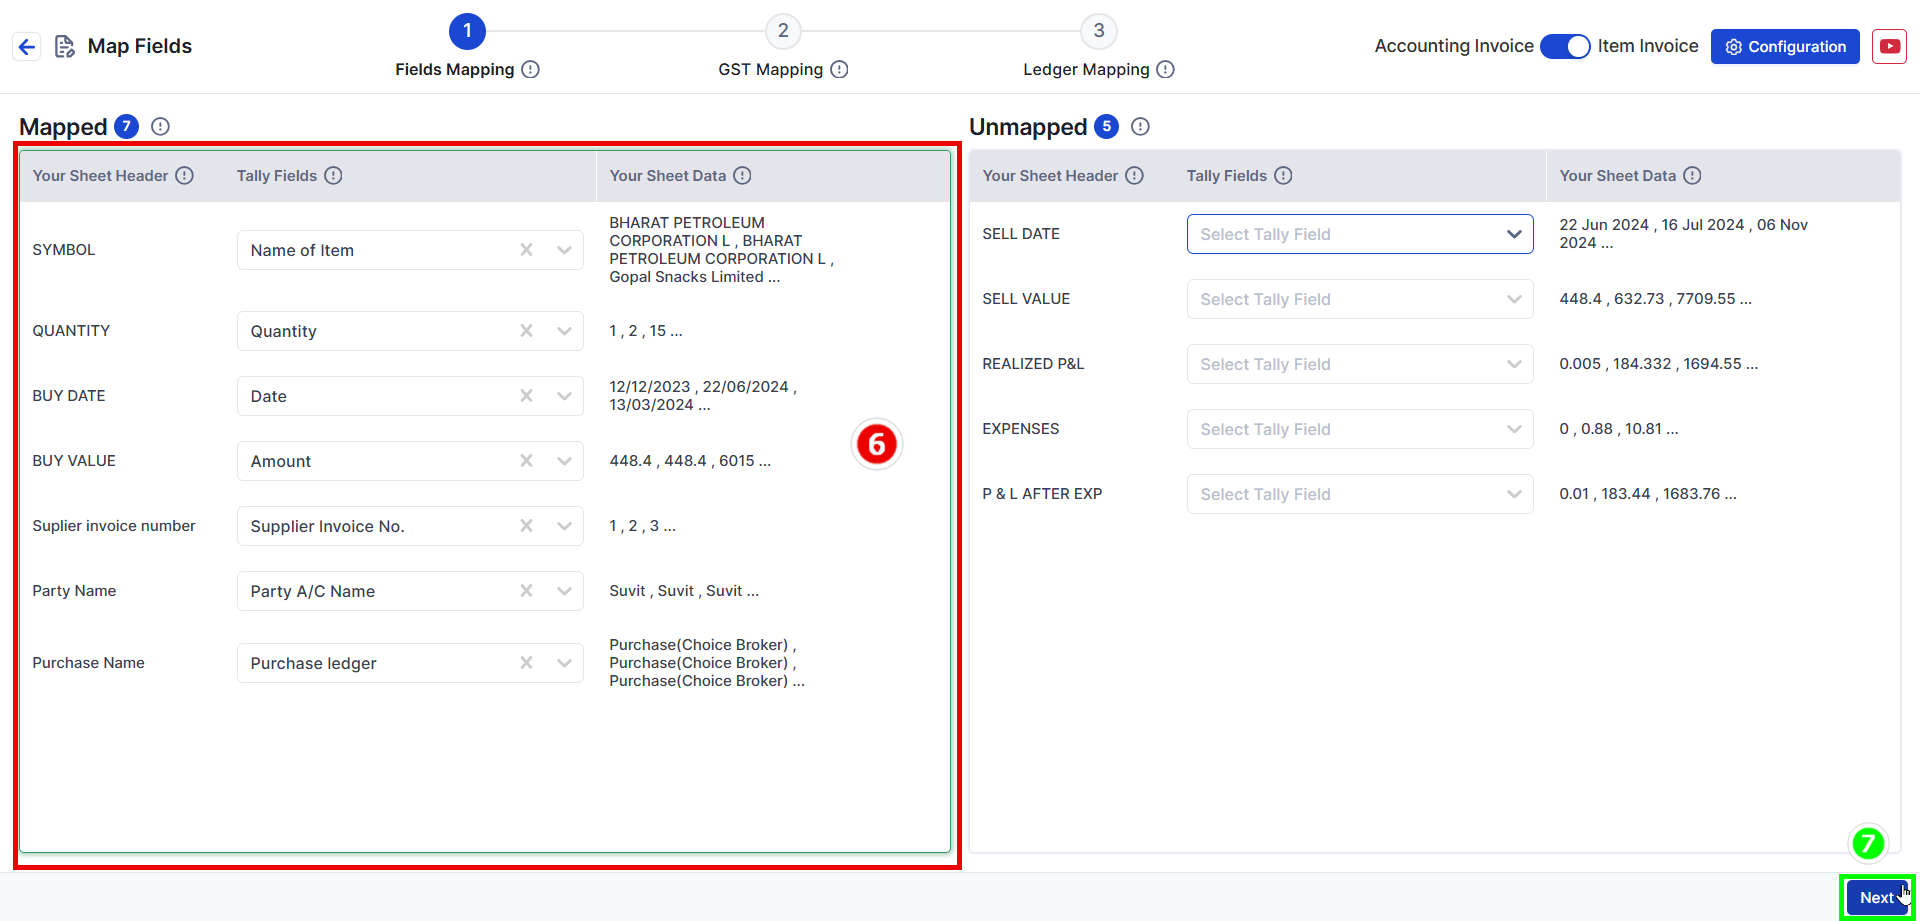Open the YouTube video help icon
1920x921 pixels.
pos(1889,46)
